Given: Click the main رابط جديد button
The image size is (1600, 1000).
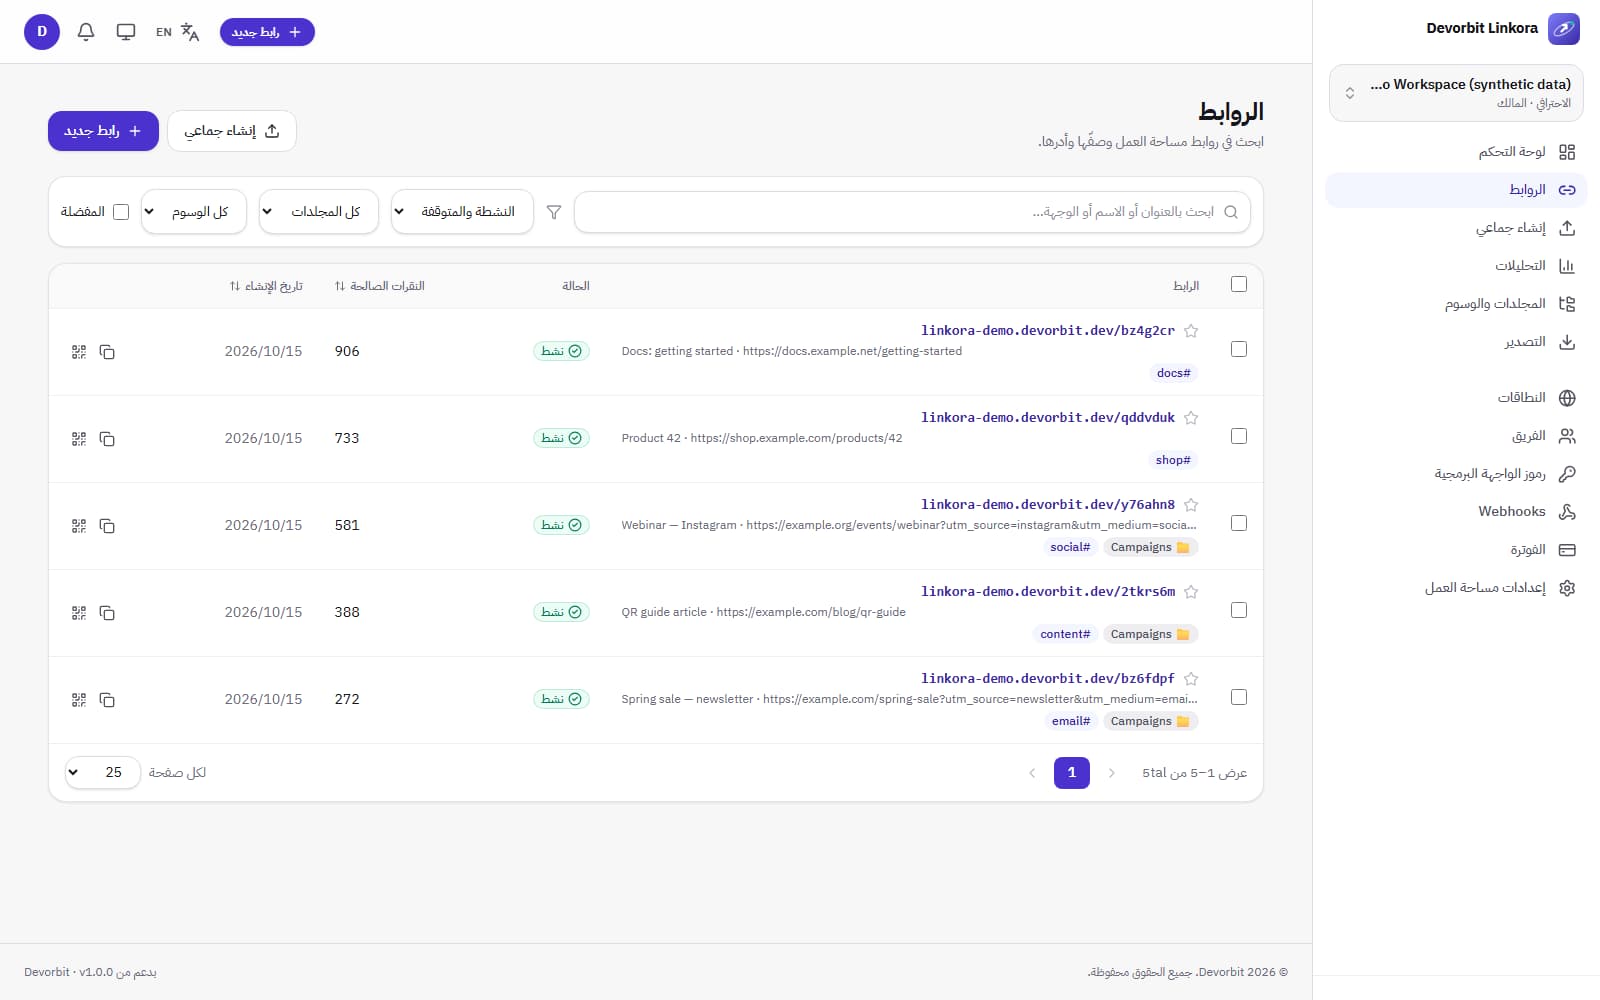Looking at the screenshot, I should pos(103,131).
